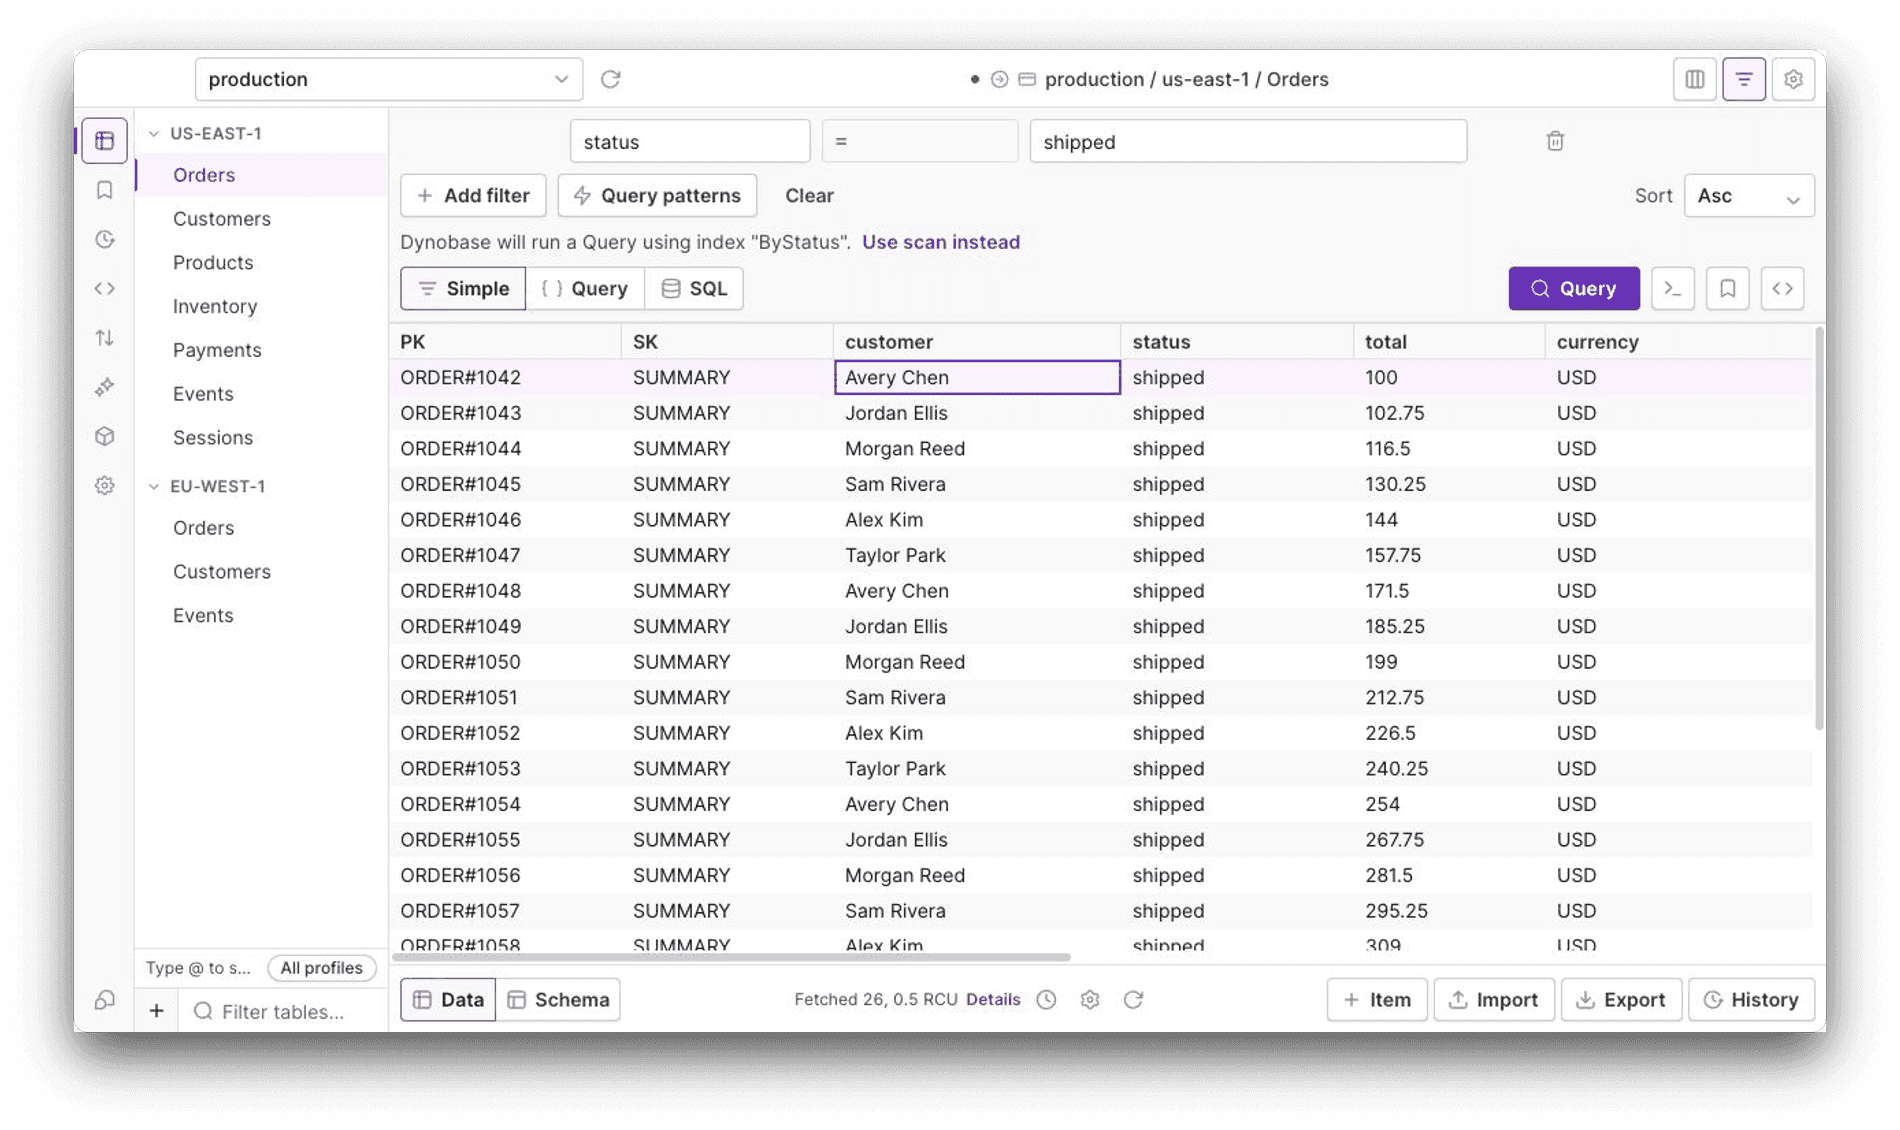Open the equals operator selector
The width and height of the screenshot is (1900, 1130).
click(x=920, y=141)
